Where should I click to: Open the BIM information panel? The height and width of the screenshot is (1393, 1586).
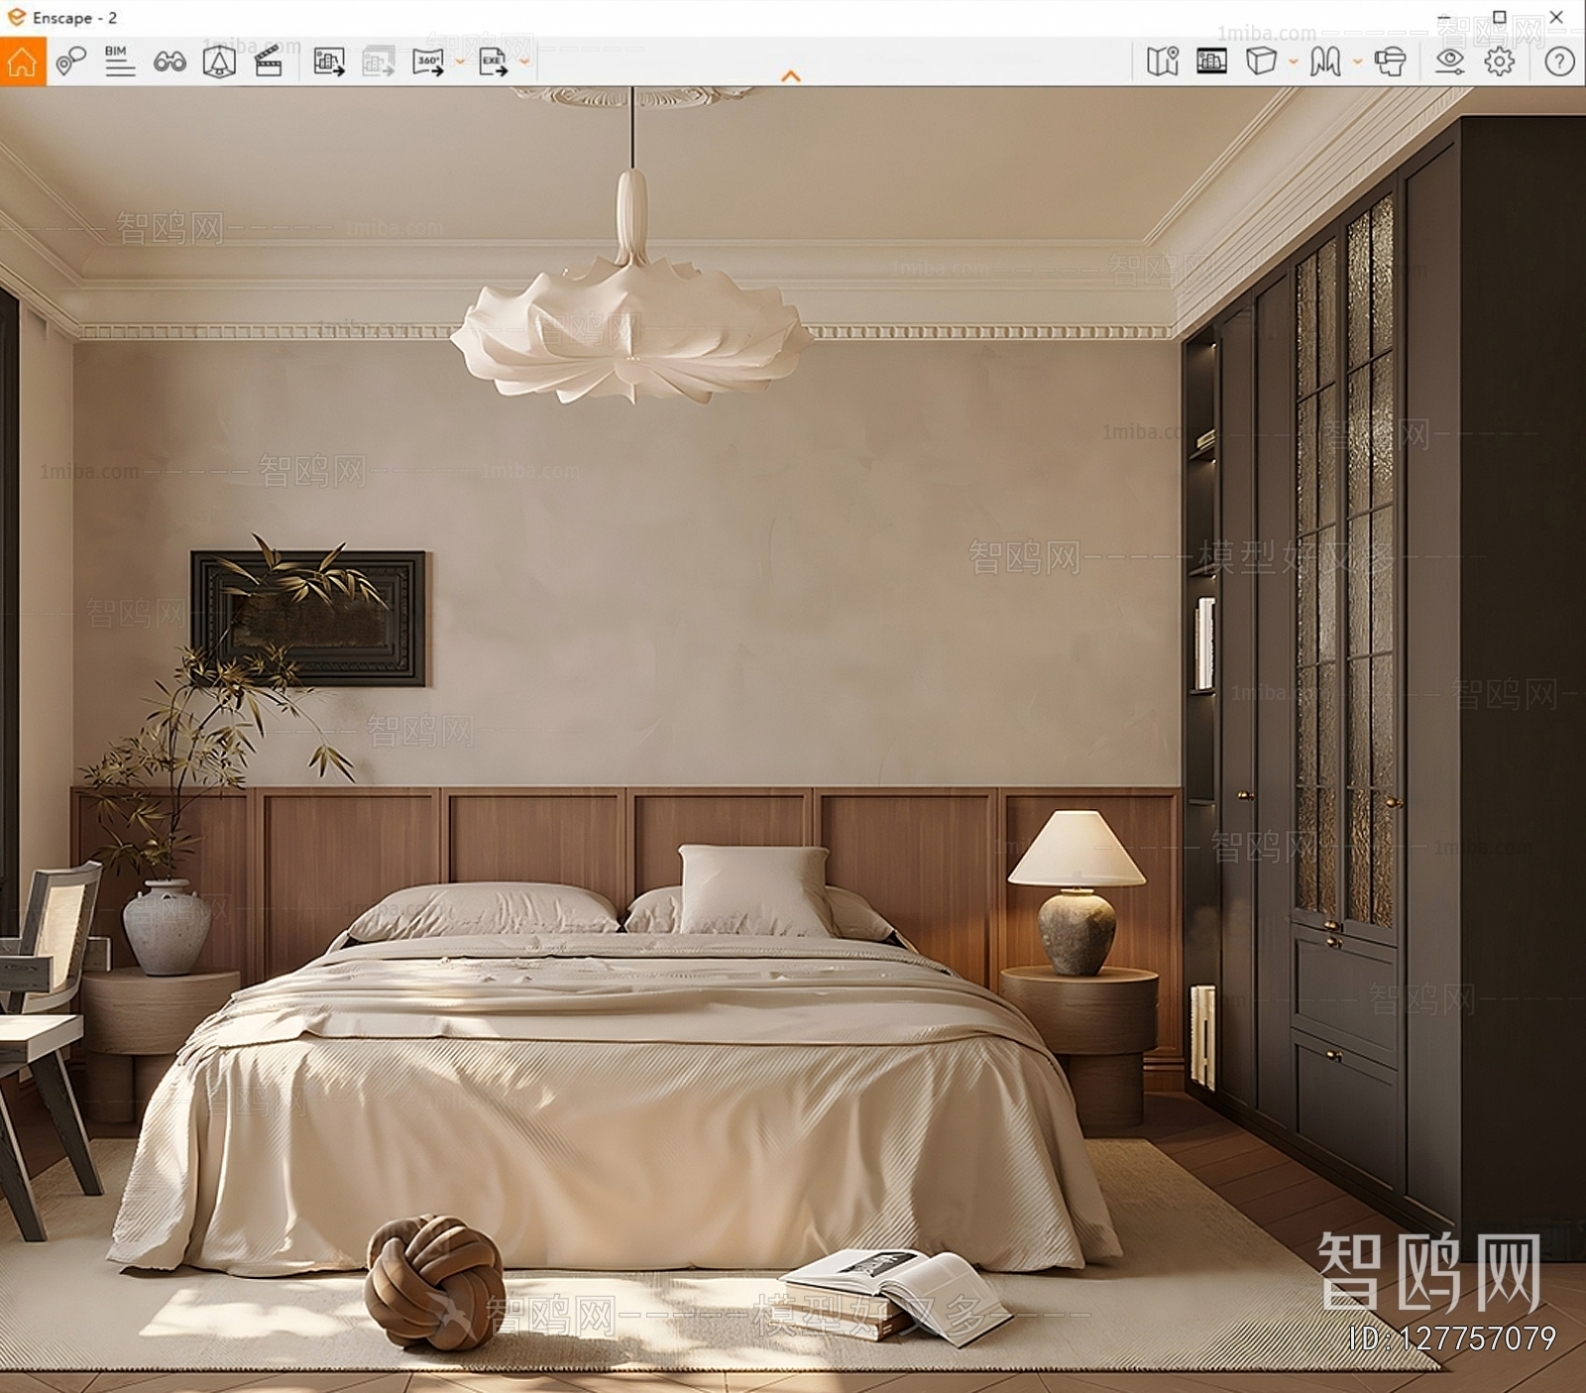pyautogui.click(x=119, y=61)
